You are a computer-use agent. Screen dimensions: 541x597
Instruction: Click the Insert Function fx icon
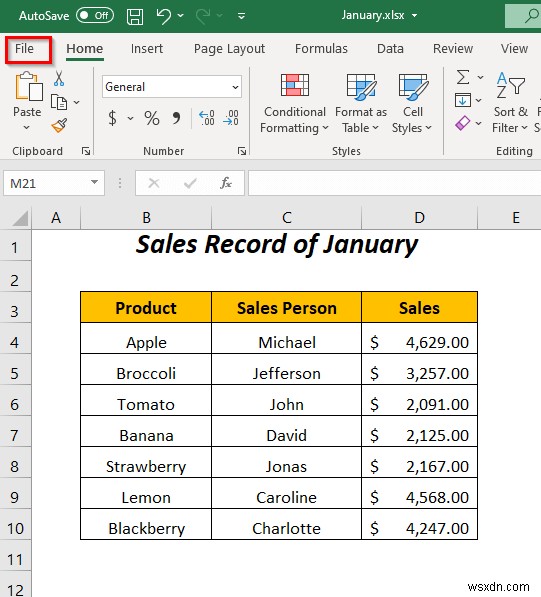tap(225, 184)
